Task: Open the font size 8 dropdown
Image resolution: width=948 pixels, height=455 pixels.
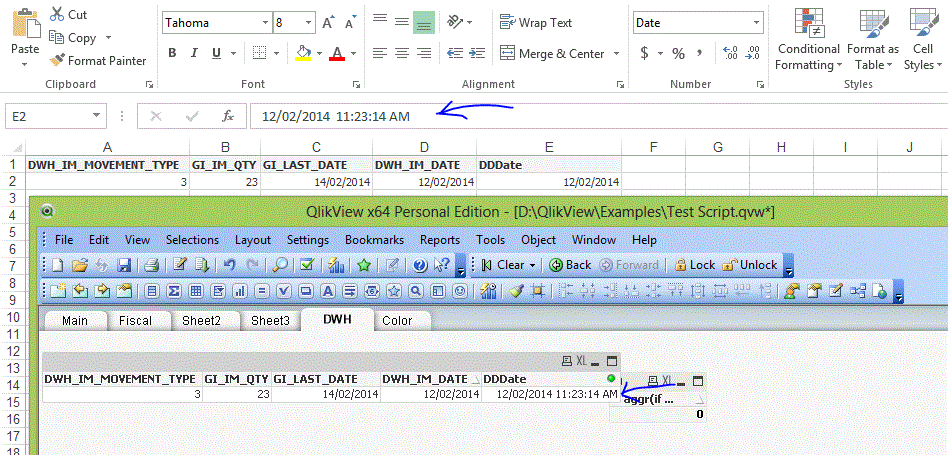Action: (x=309, y=23)
